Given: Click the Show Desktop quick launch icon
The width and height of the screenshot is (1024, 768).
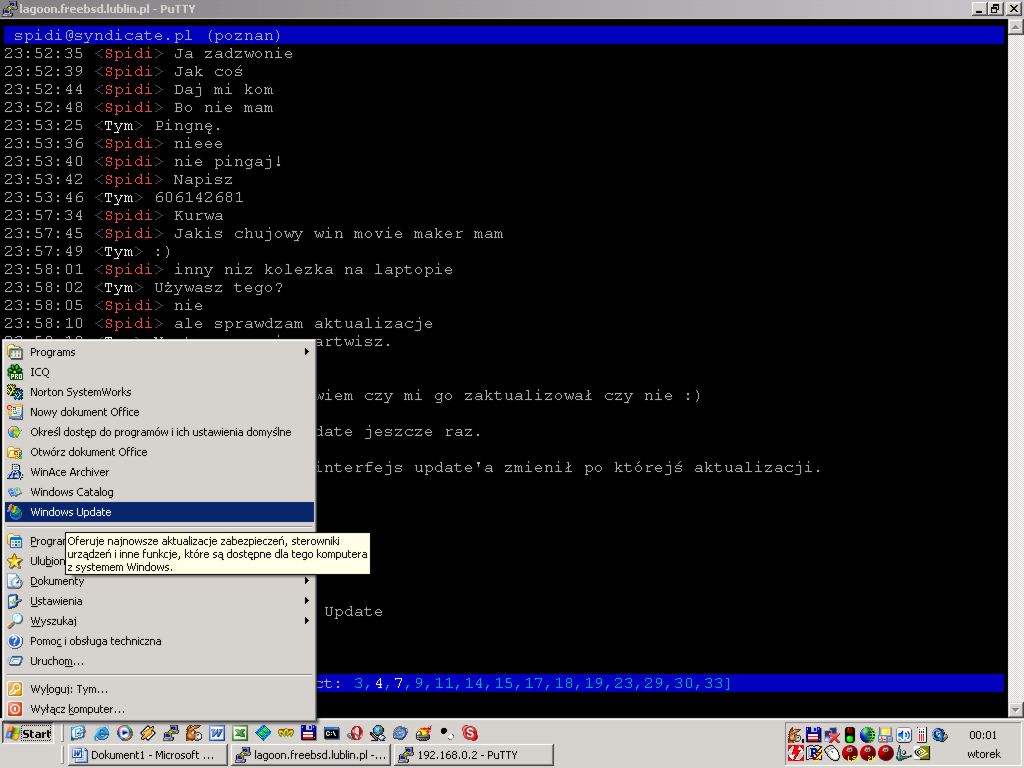Looking at the screenshot, I should pos(78,733).
